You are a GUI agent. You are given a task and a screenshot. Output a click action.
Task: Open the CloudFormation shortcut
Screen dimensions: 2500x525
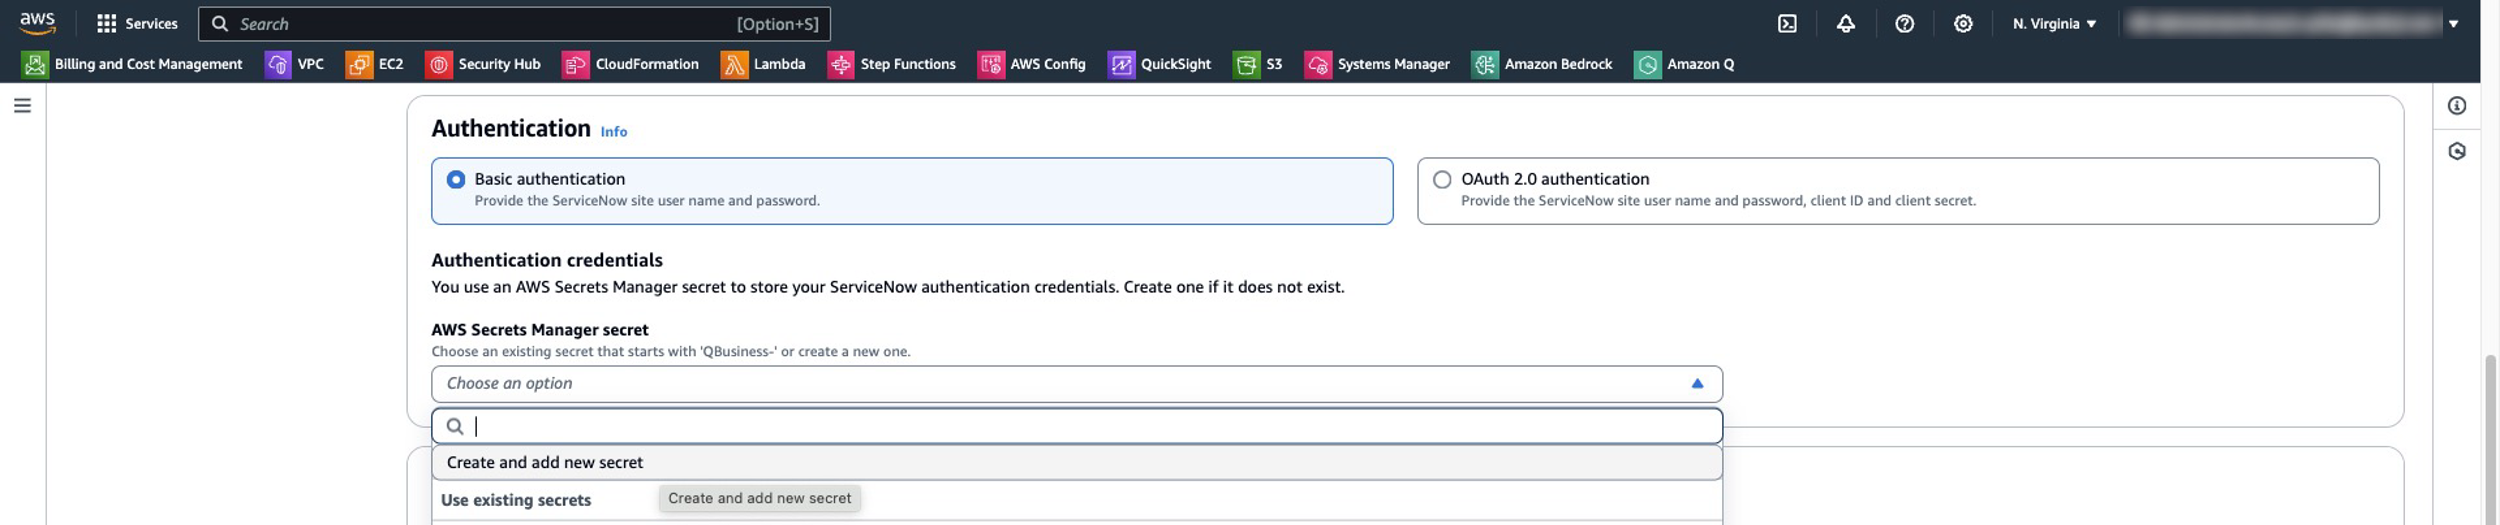[x=631, y=64]
